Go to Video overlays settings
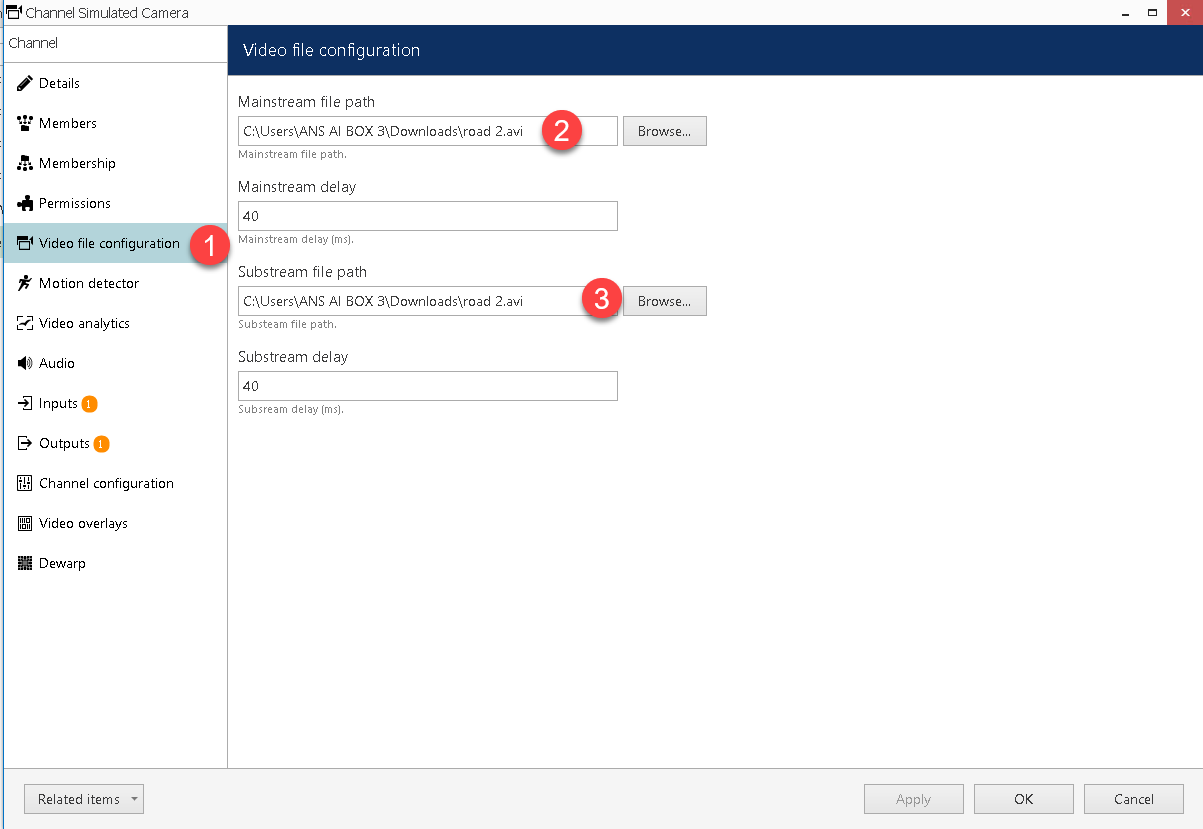 [83, 523]
